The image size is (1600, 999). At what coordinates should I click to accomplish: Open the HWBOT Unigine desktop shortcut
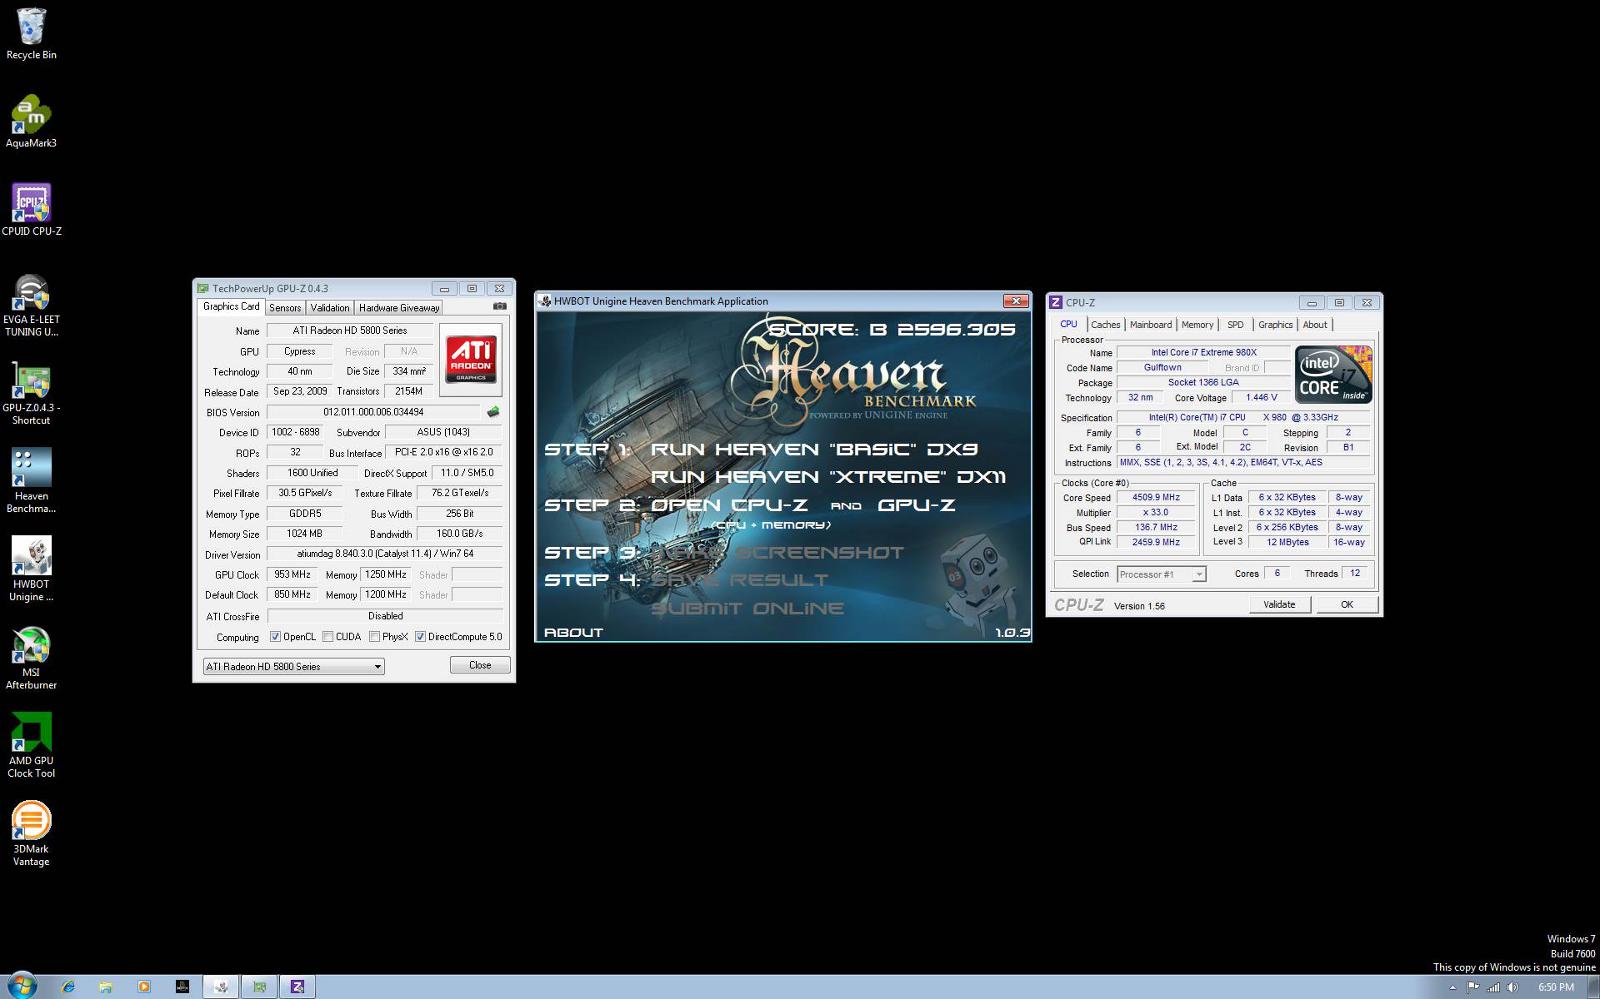(31, 569)
